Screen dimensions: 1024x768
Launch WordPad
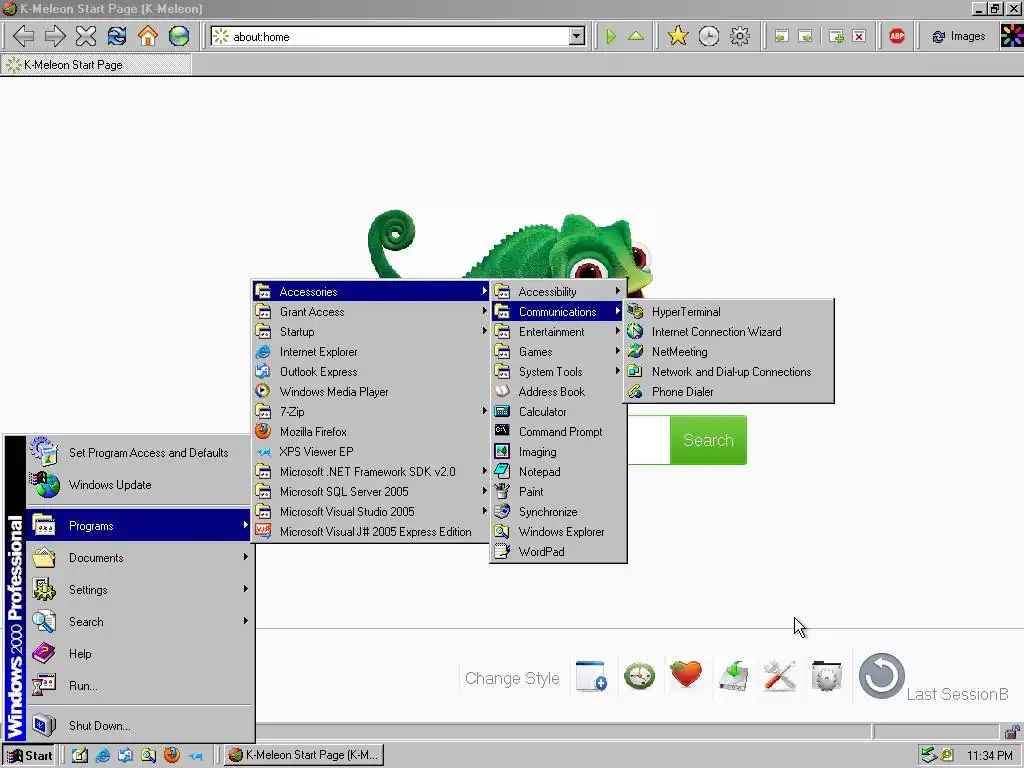click(x=558, y=552)
